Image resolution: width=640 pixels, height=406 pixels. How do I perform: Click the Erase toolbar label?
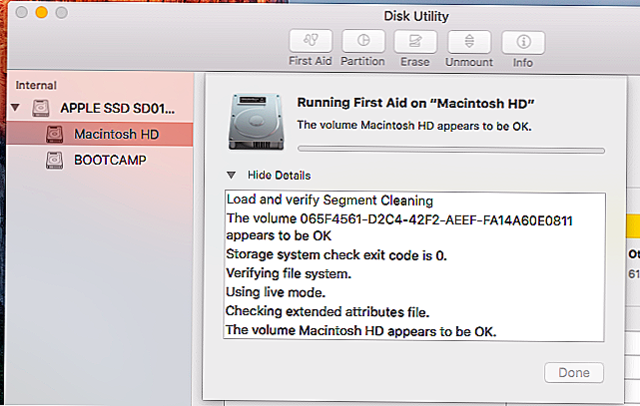coord(415,62)
